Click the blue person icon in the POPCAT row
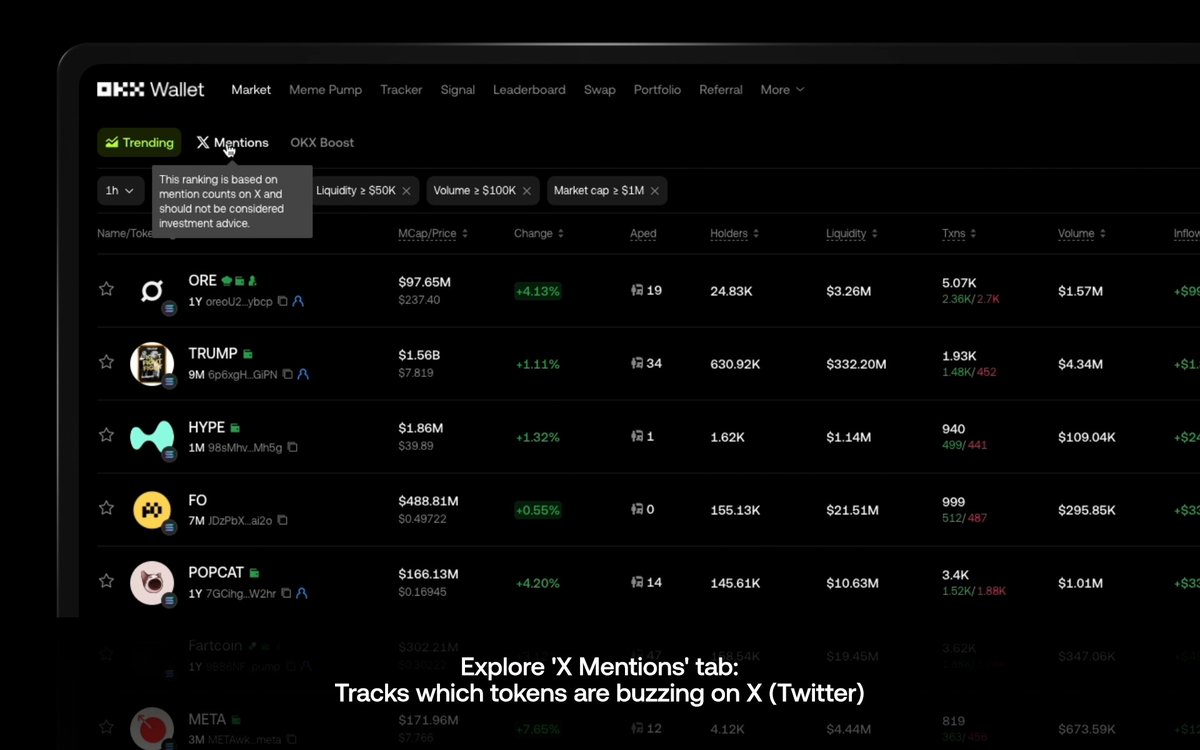Viewport: 1200px width, 750px height. (301, 593)
